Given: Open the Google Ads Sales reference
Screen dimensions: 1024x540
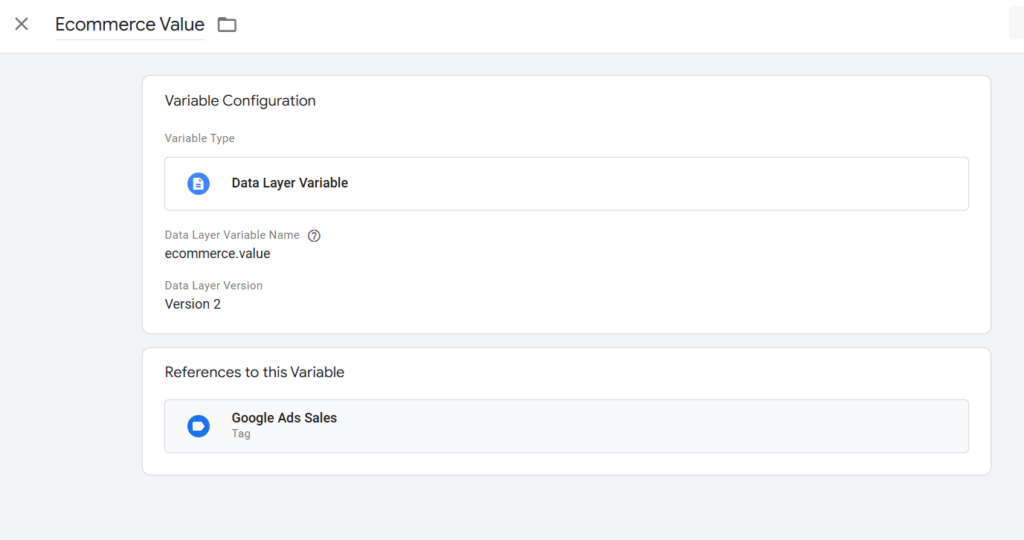Looking at the screenshot, I should pos(566,426).
